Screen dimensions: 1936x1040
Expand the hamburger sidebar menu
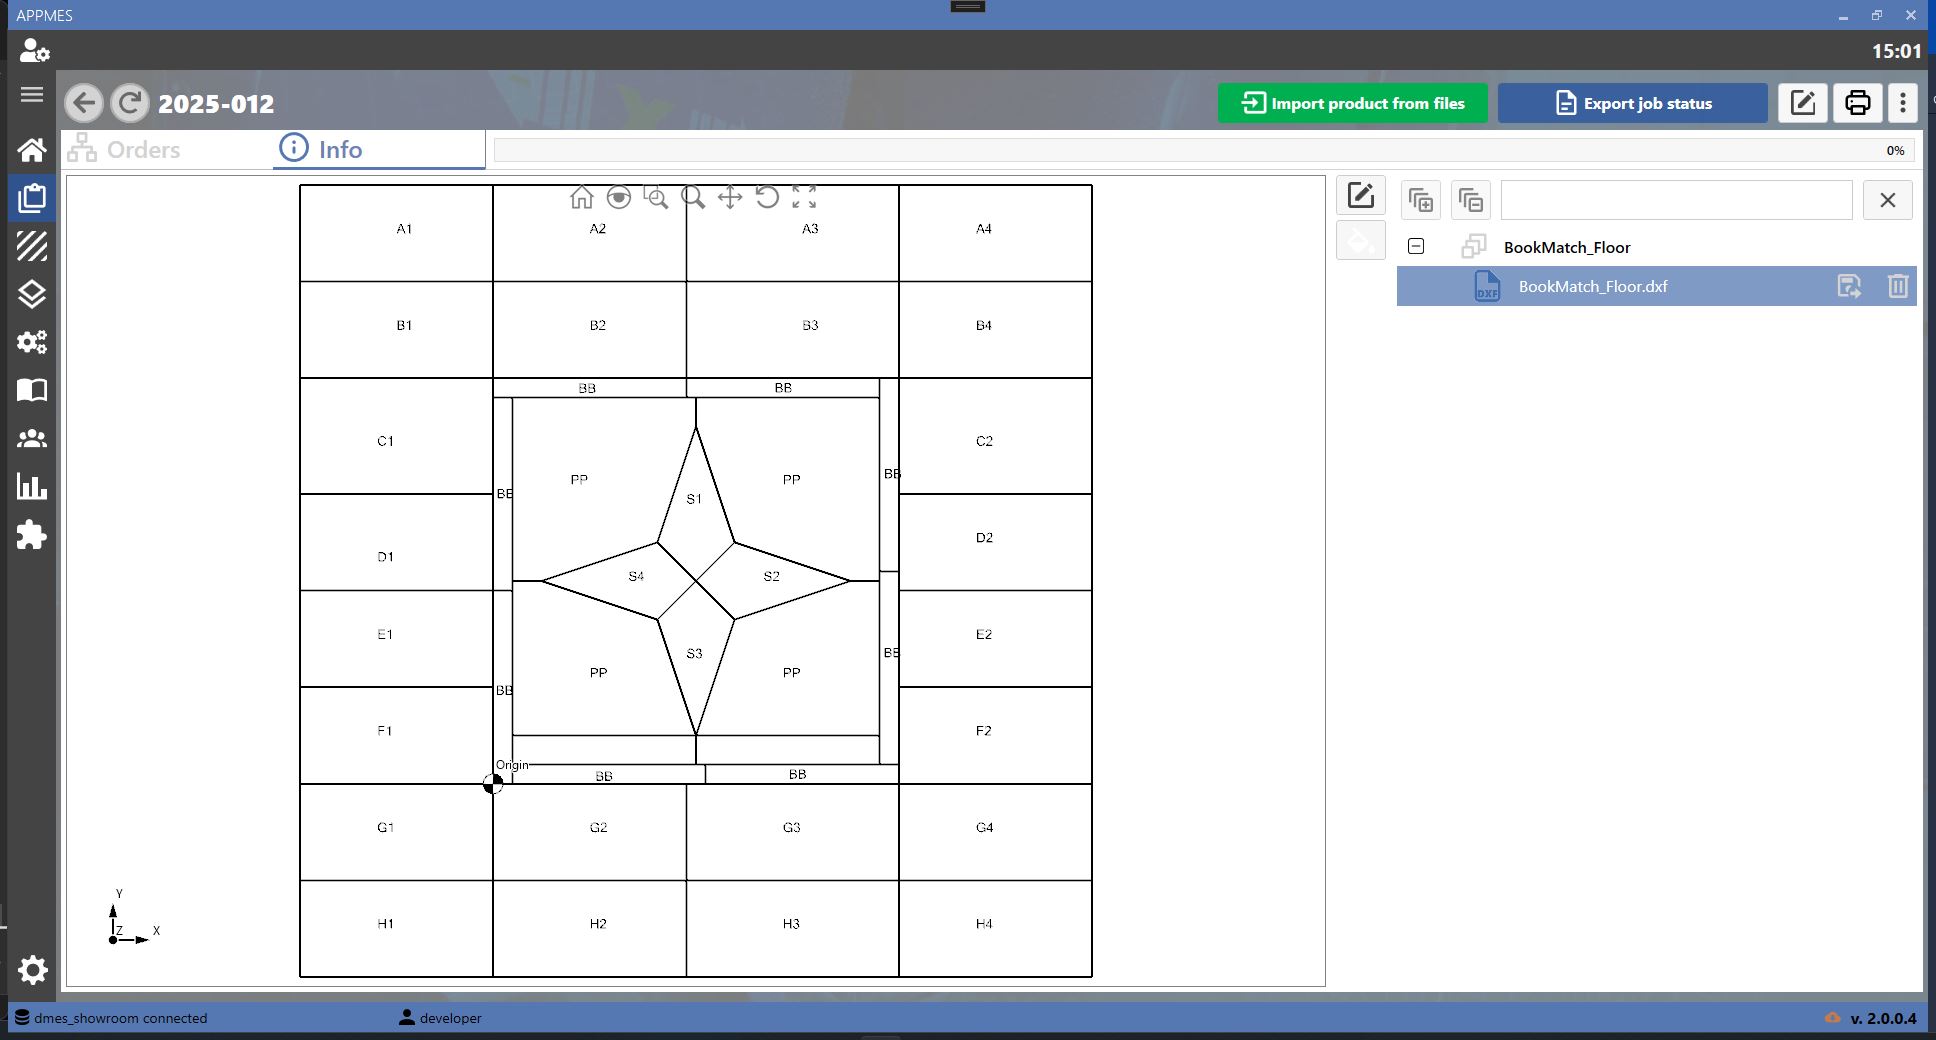pyautogui.click(x=32, y=95)
